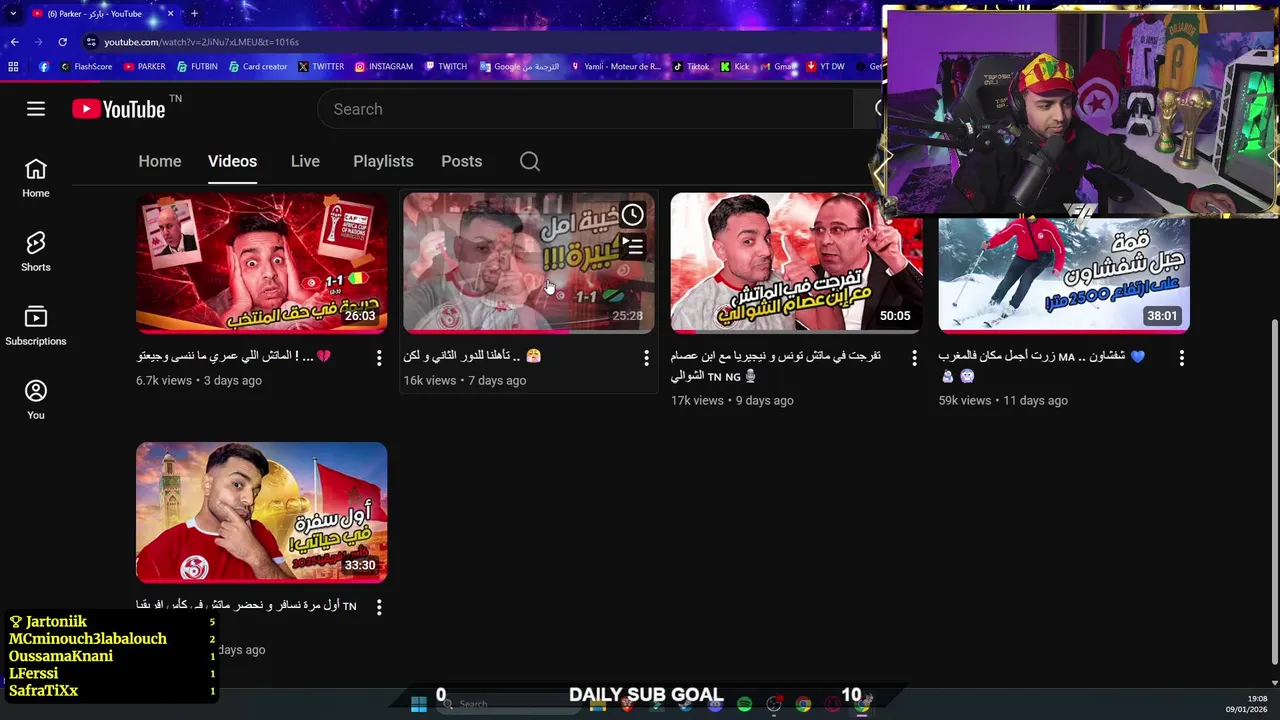1280x720 pixels.
Task: Open the Windows Start button
Action: click(419, 704)
